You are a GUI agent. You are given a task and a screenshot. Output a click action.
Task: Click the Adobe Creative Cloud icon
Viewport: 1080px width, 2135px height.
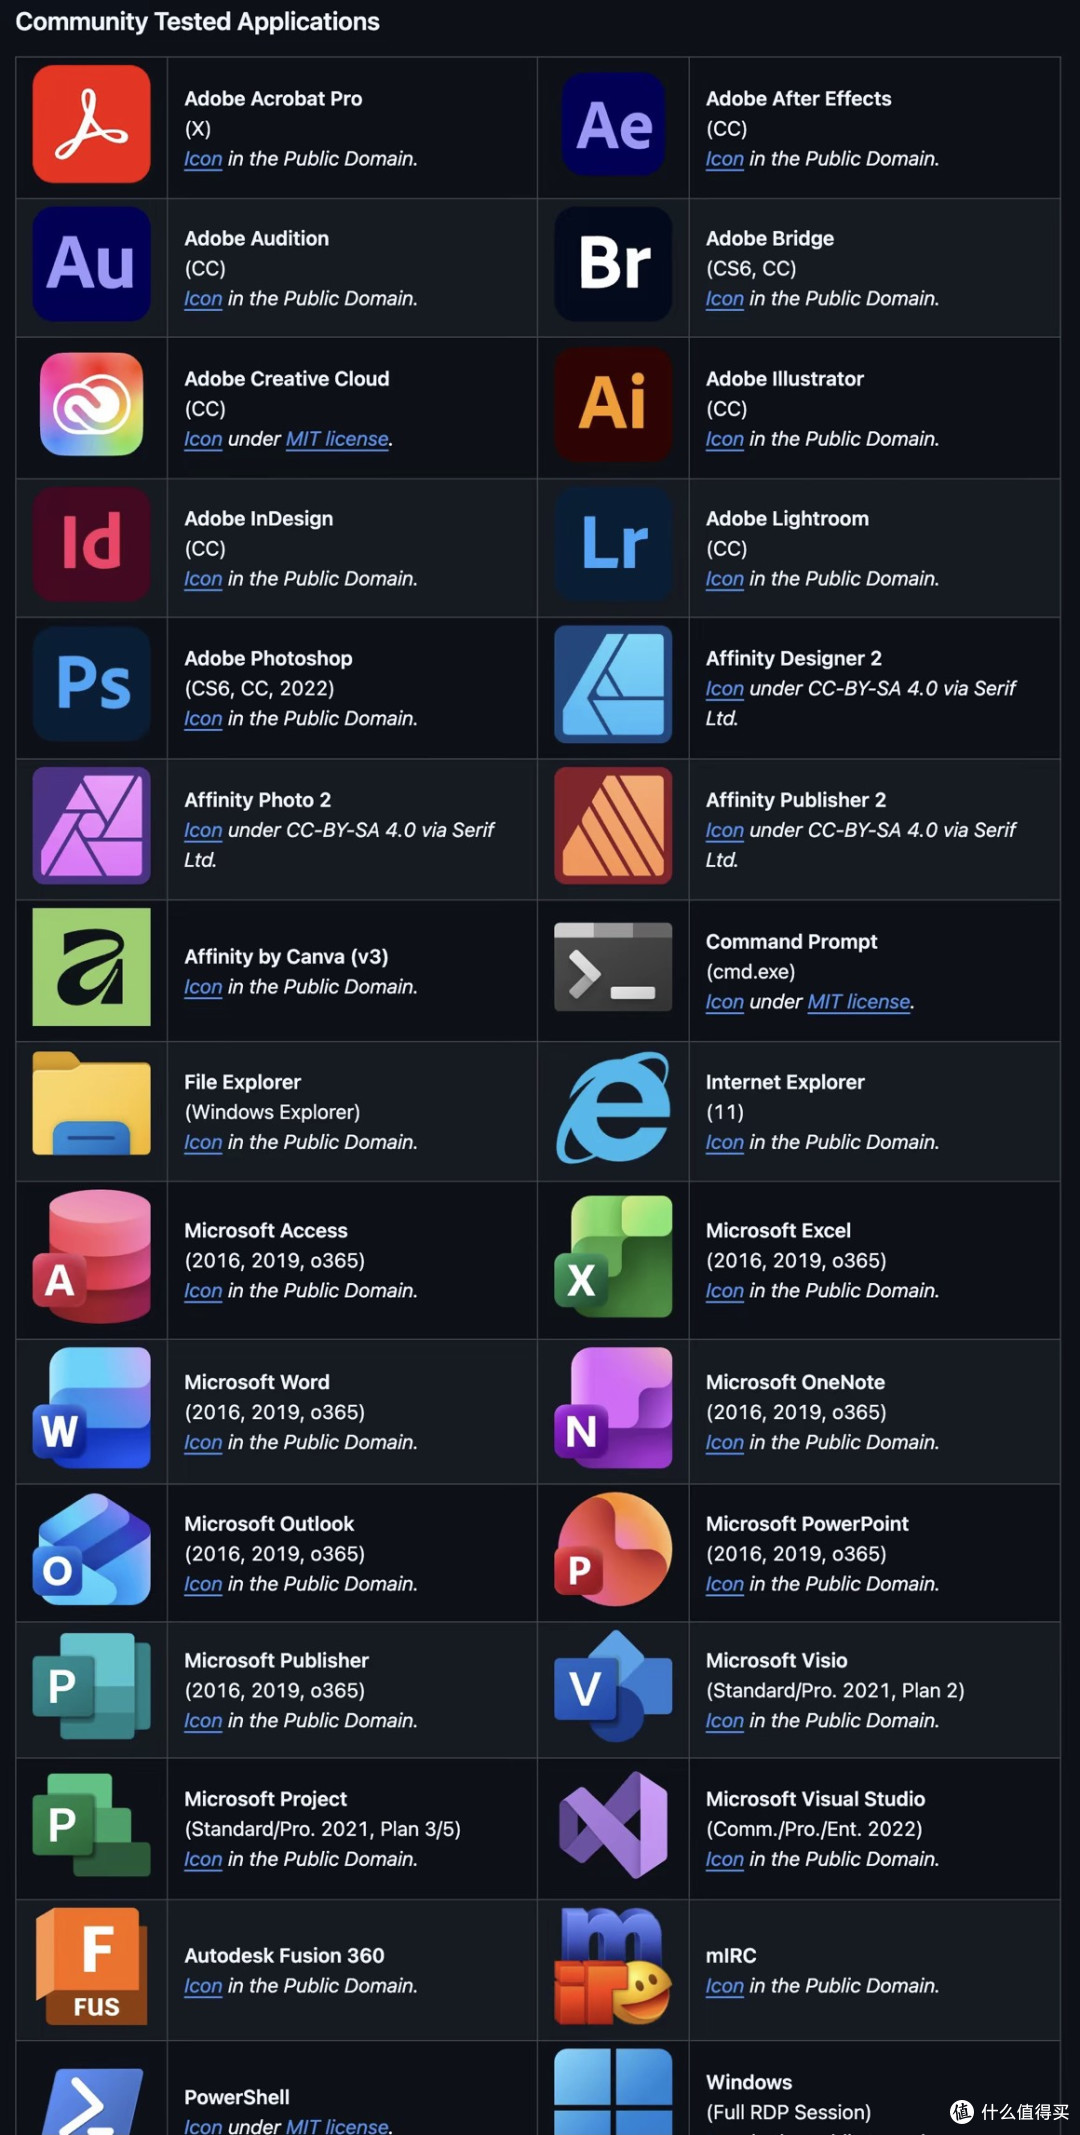(92, 404)
